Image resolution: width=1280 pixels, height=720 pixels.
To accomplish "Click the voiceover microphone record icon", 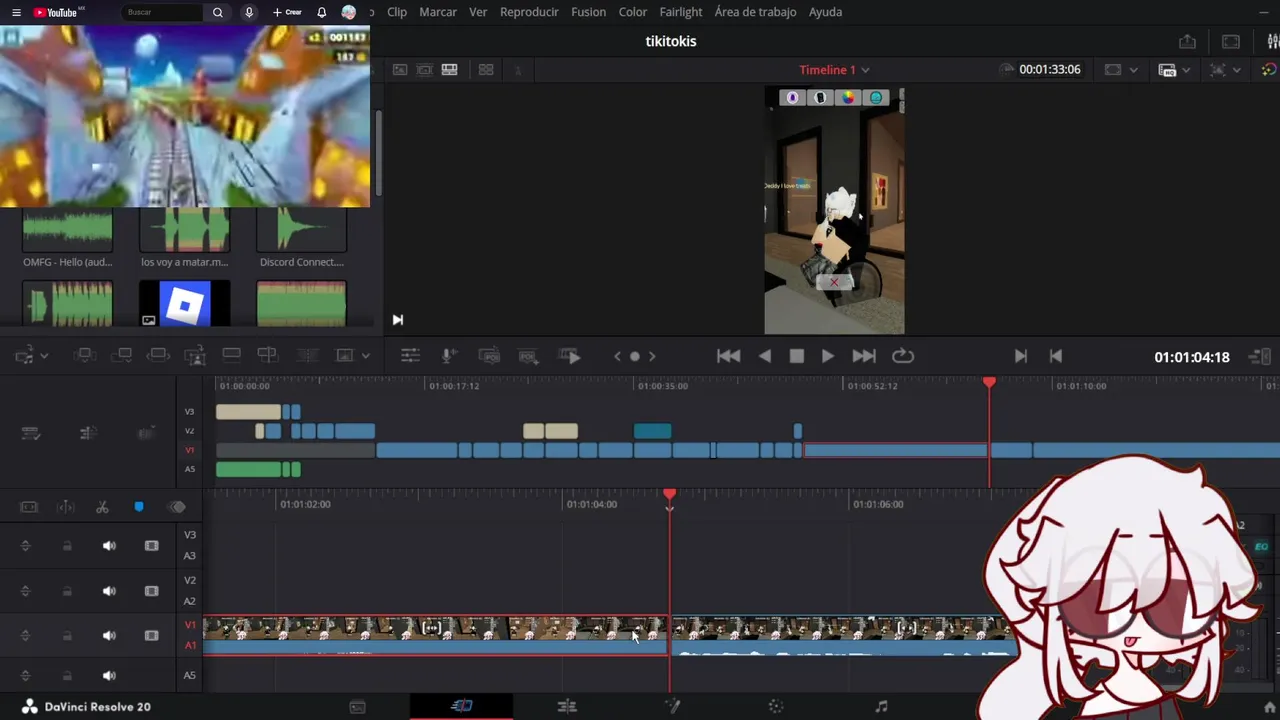I will 450,356.
